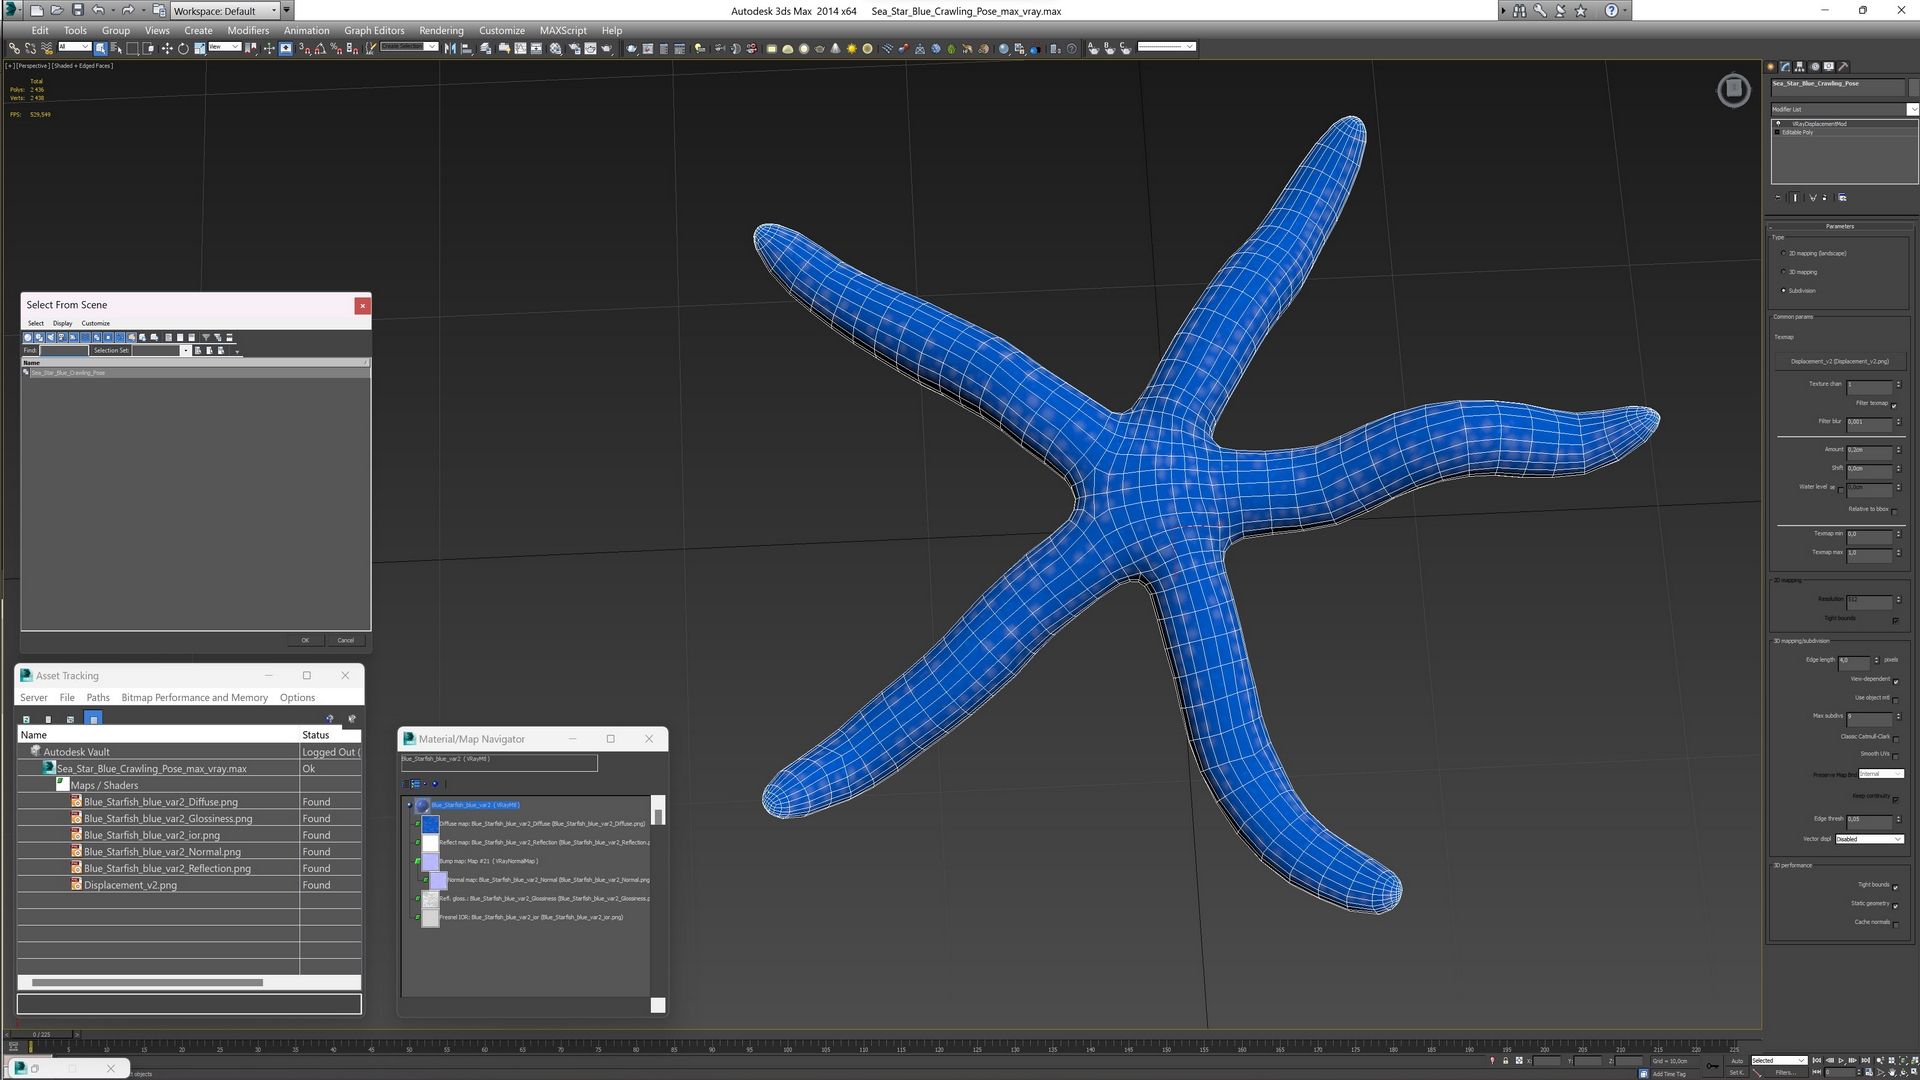The width and height of the screenshot is (1920, 1080).
Task: Open the Create Selection set dropdown in toolbar
Action: [409, 47]
